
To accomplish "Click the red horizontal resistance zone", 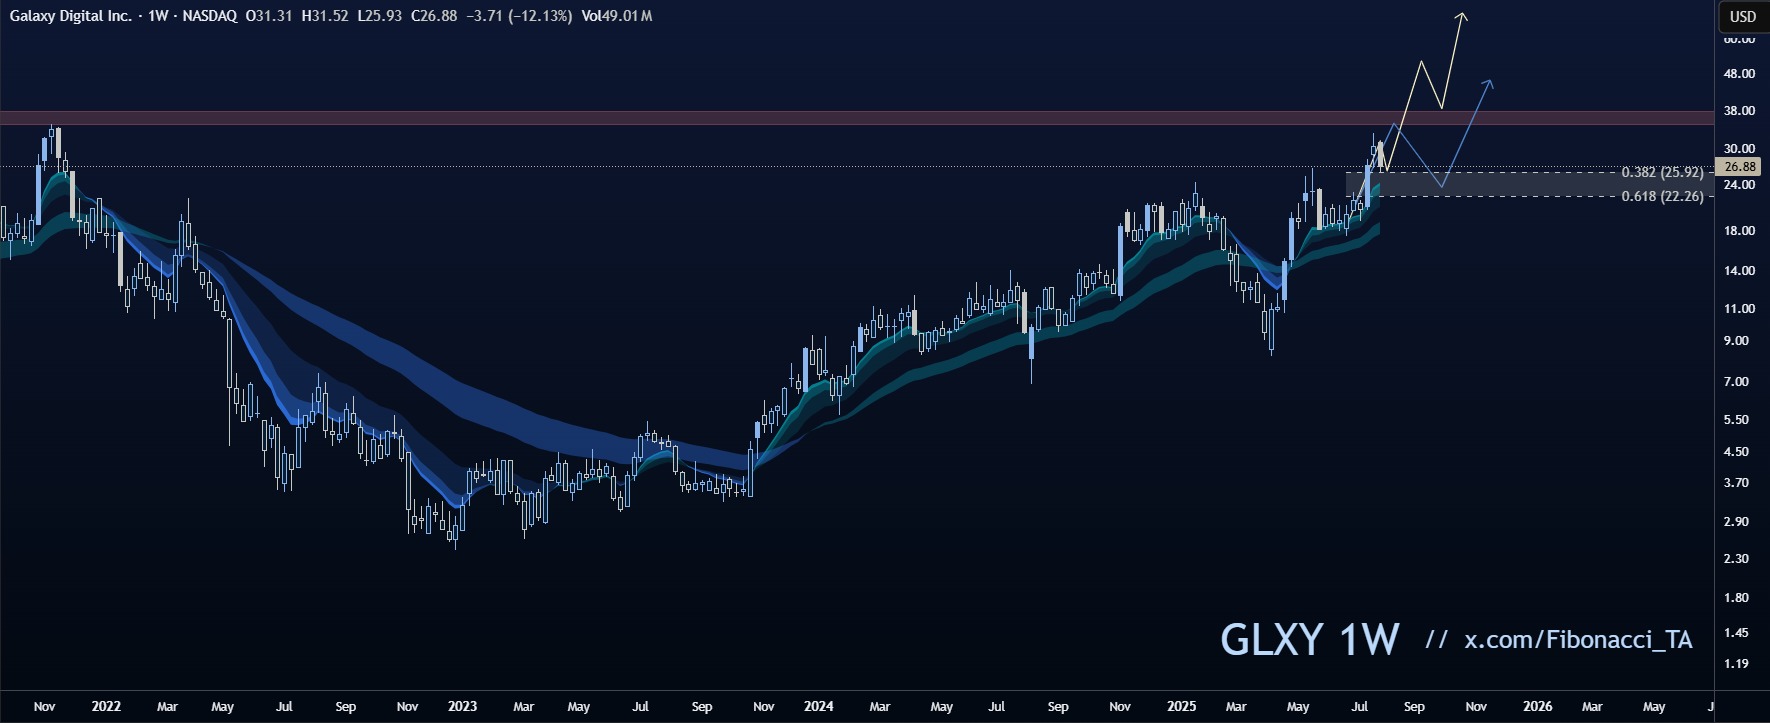I will (800, 118).
